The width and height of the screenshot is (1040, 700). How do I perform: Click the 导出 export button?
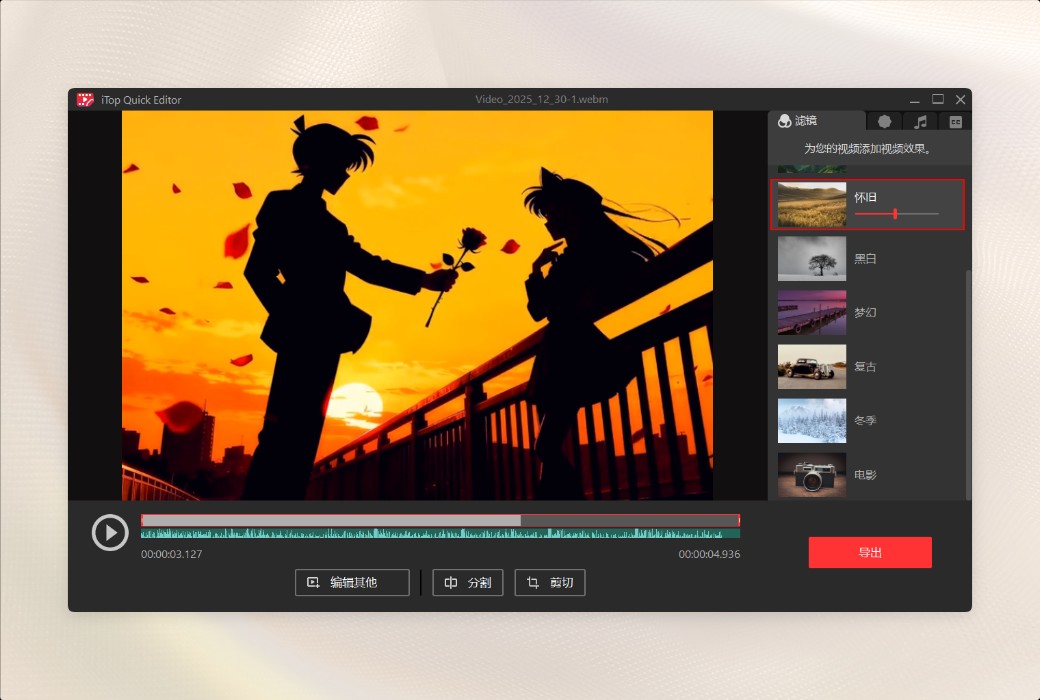(x=869, y=551)
